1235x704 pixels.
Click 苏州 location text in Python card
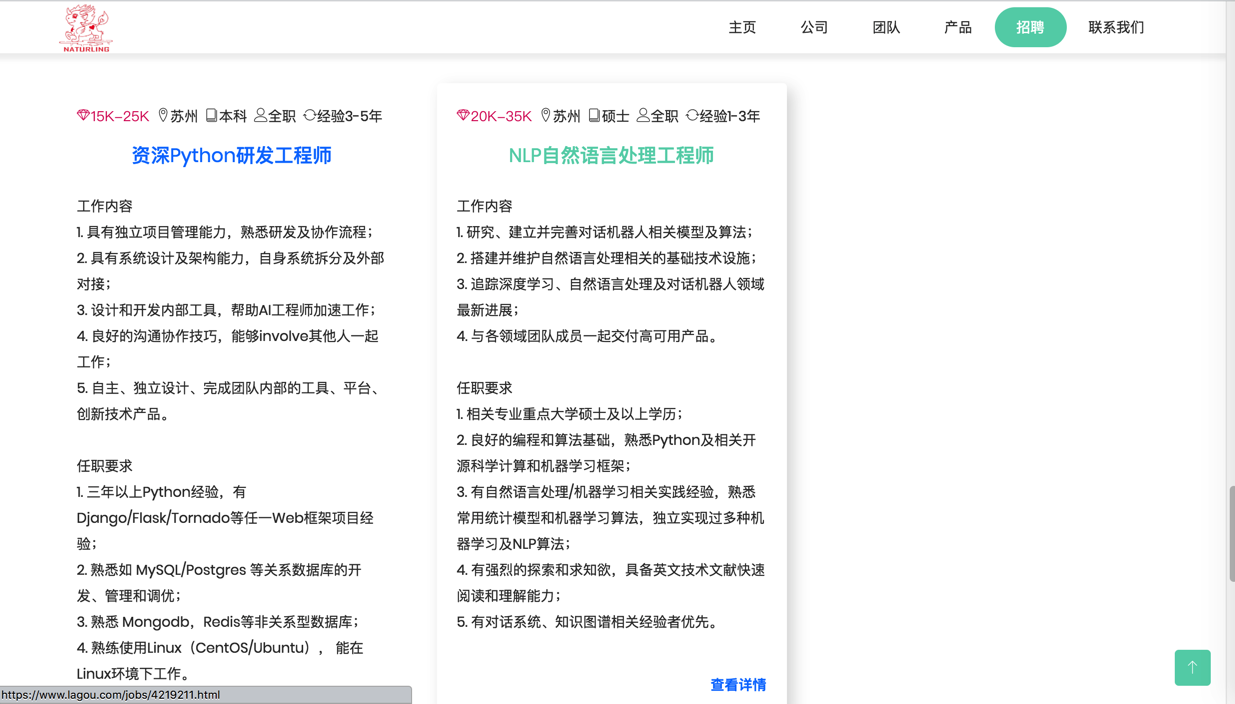pyautogui.click(x=184, y=117)
